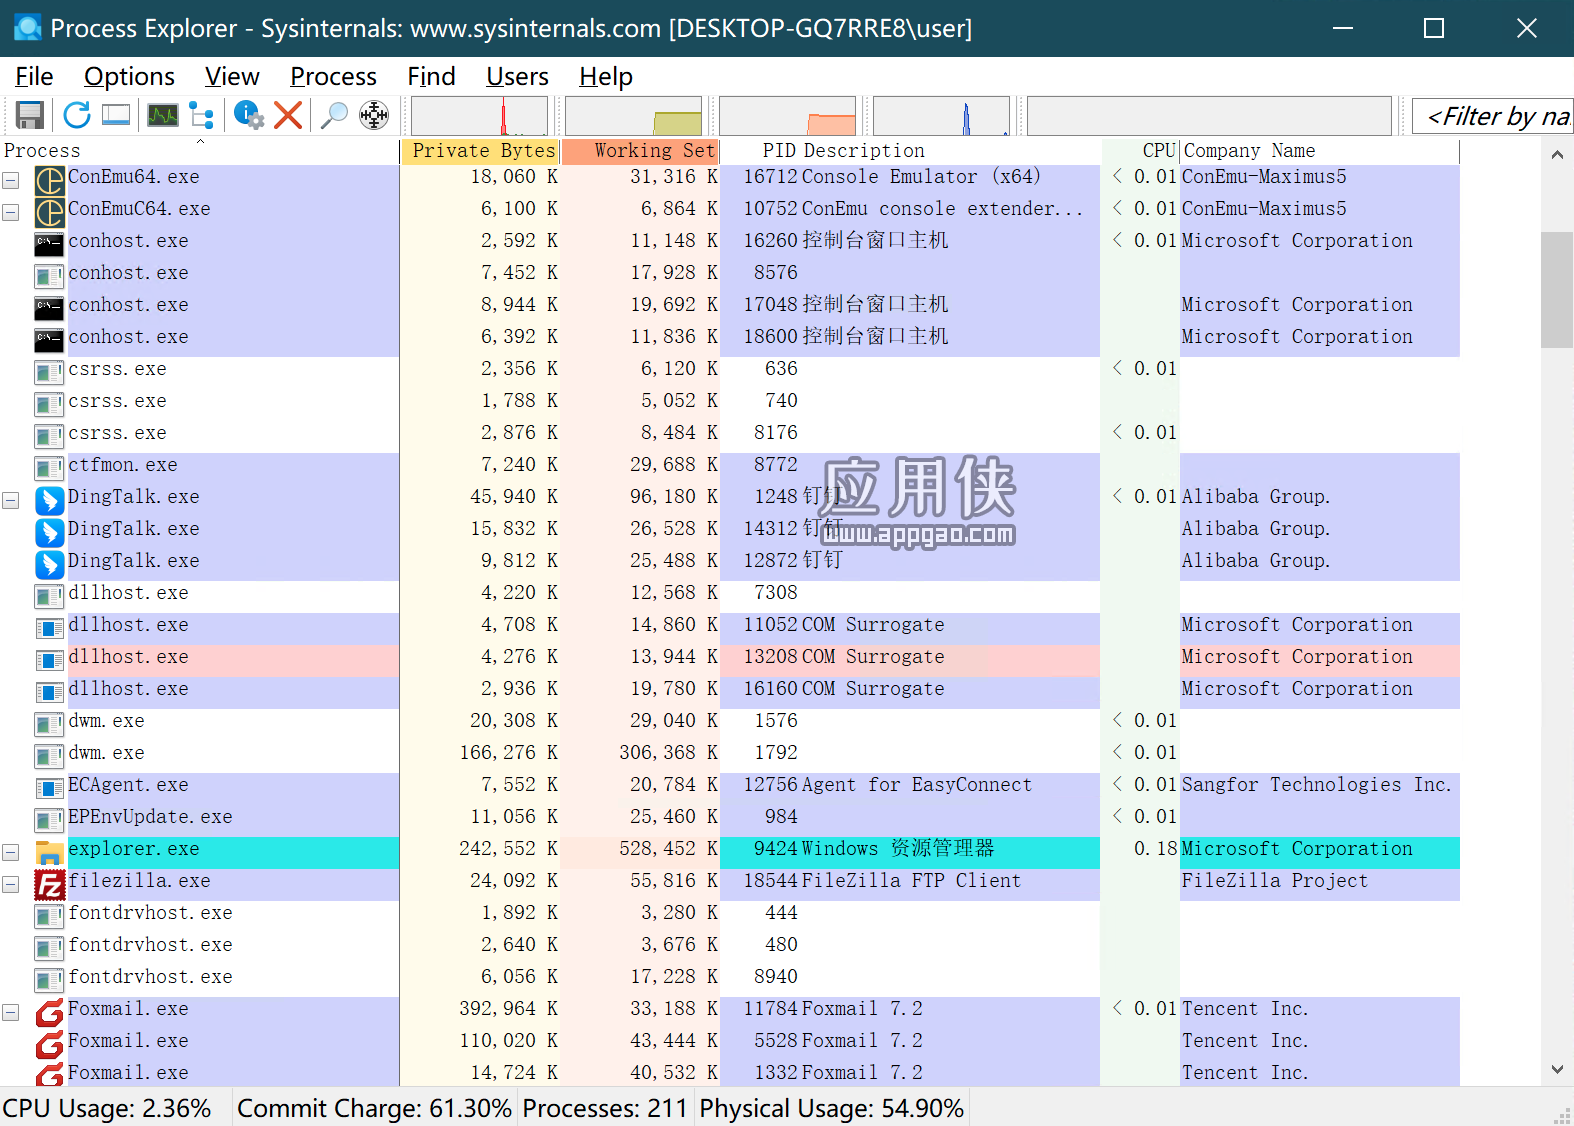Click the Process Explorer title bar icon
Screen dimensions: 1574x1126
tap(28, 27)
